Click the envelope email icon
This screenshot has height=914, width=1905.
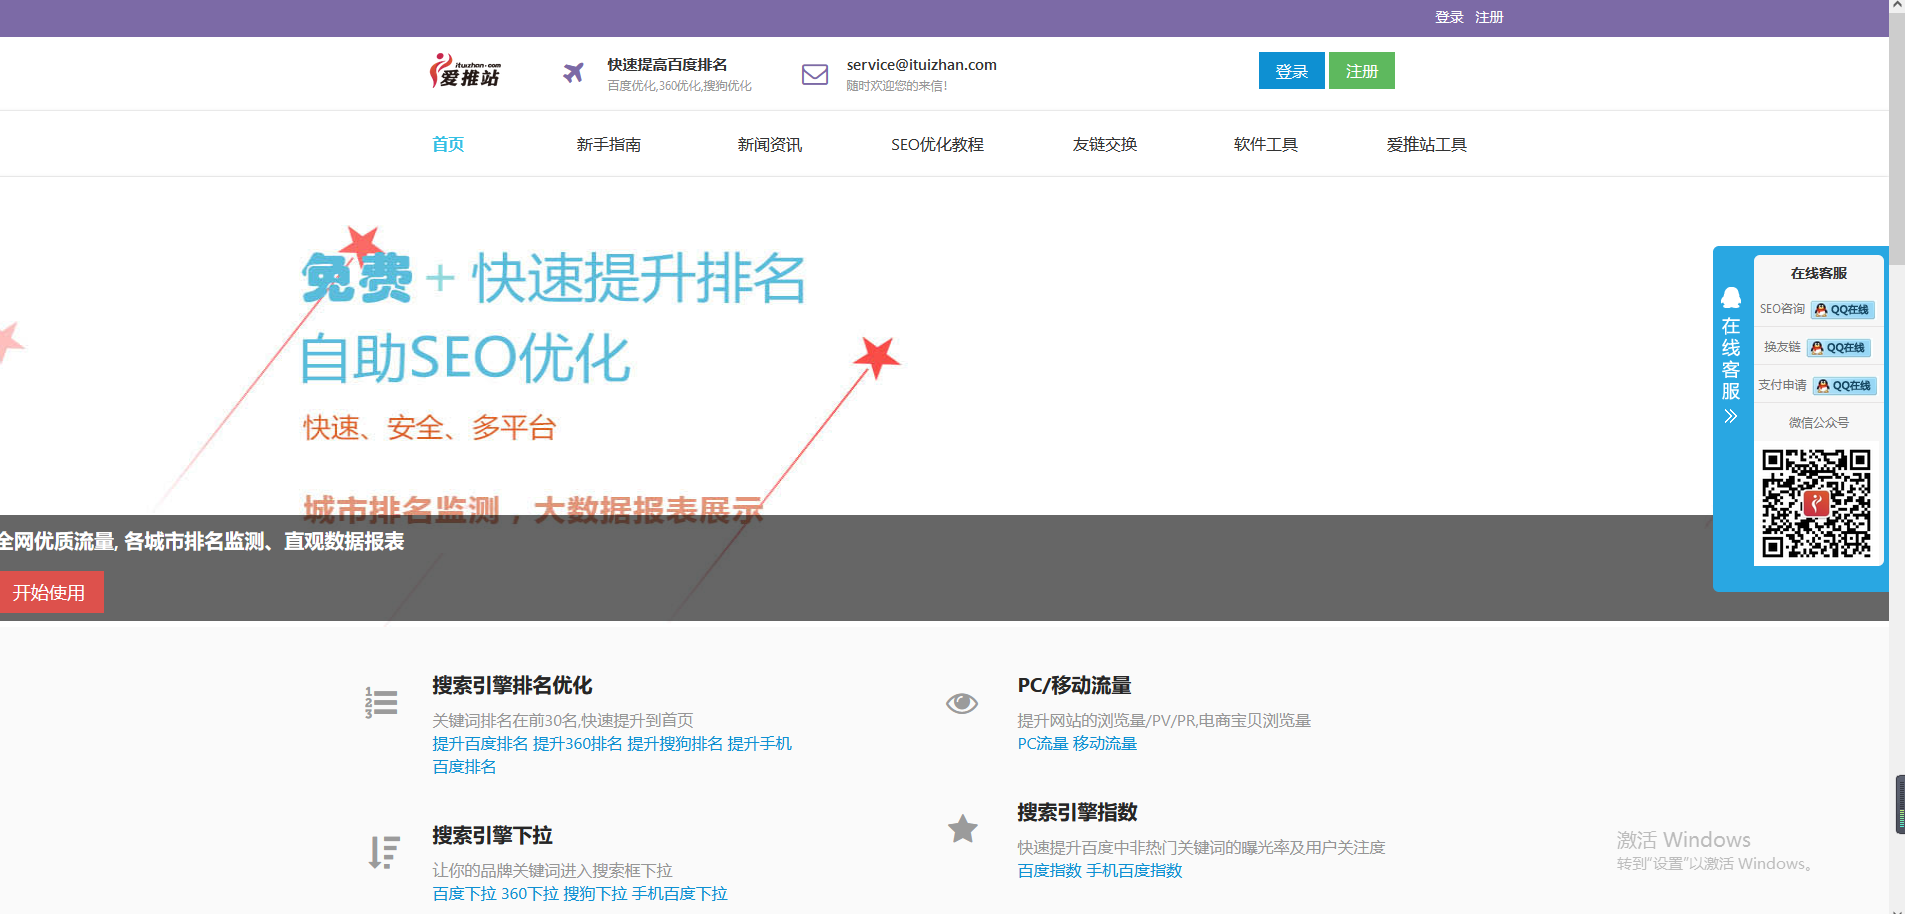tap(815, 74)
